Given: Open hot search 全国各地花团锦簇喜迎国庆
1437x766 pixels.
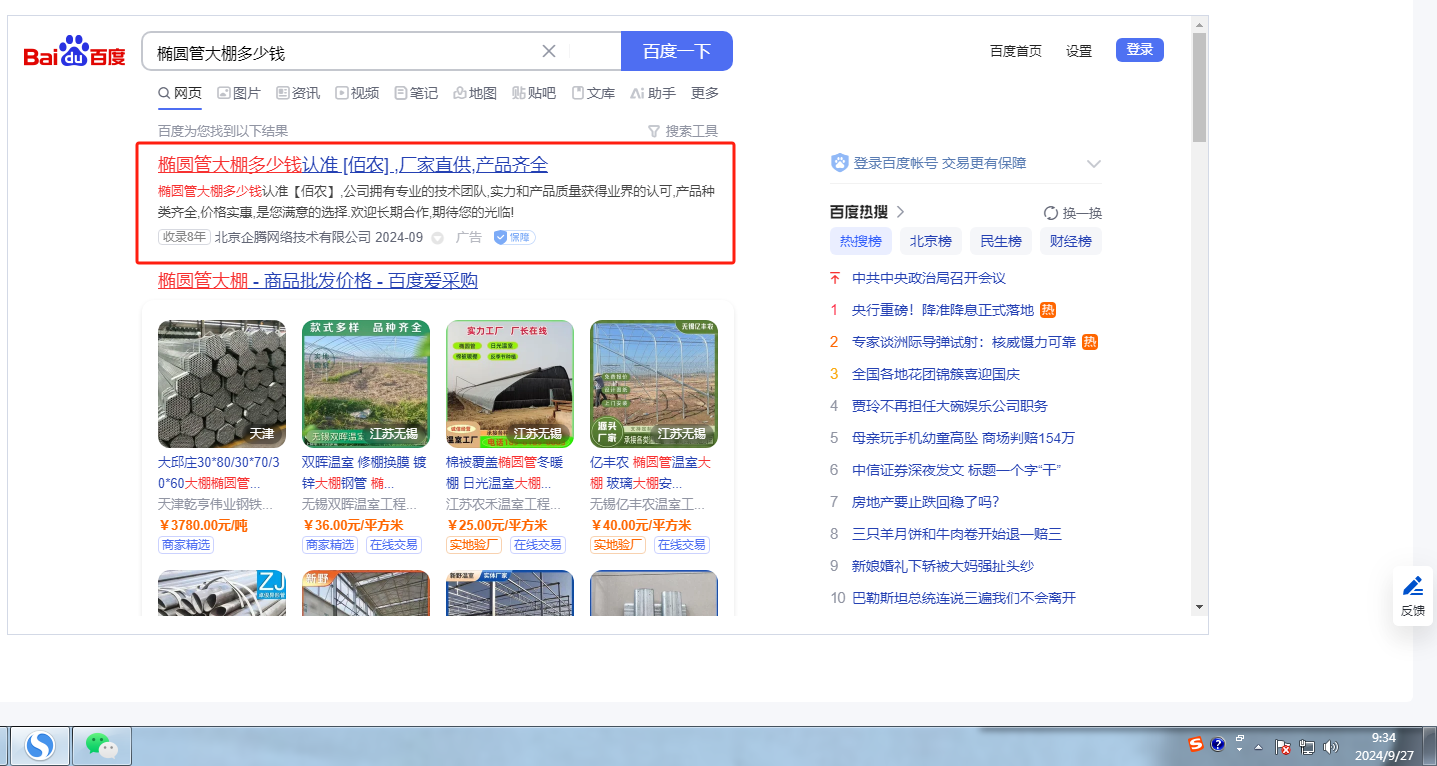Looking at the screenshot, I should click(x=936, y=374).
